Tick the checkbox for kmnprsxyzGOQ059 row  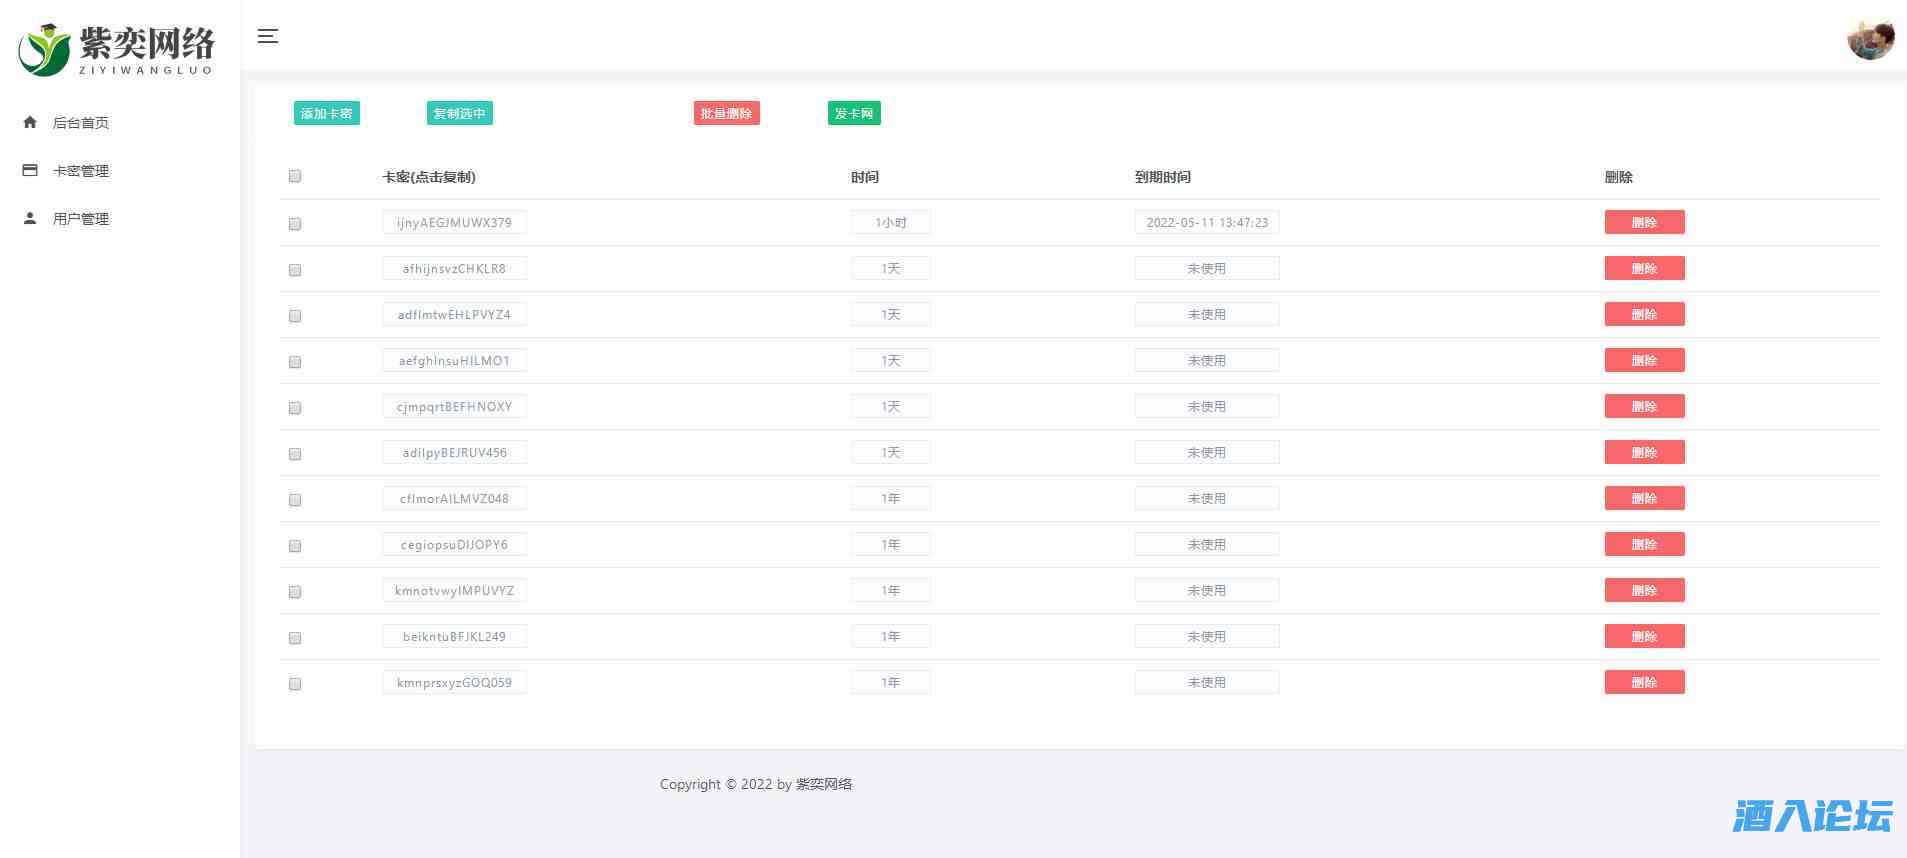(x=295, y=684)
